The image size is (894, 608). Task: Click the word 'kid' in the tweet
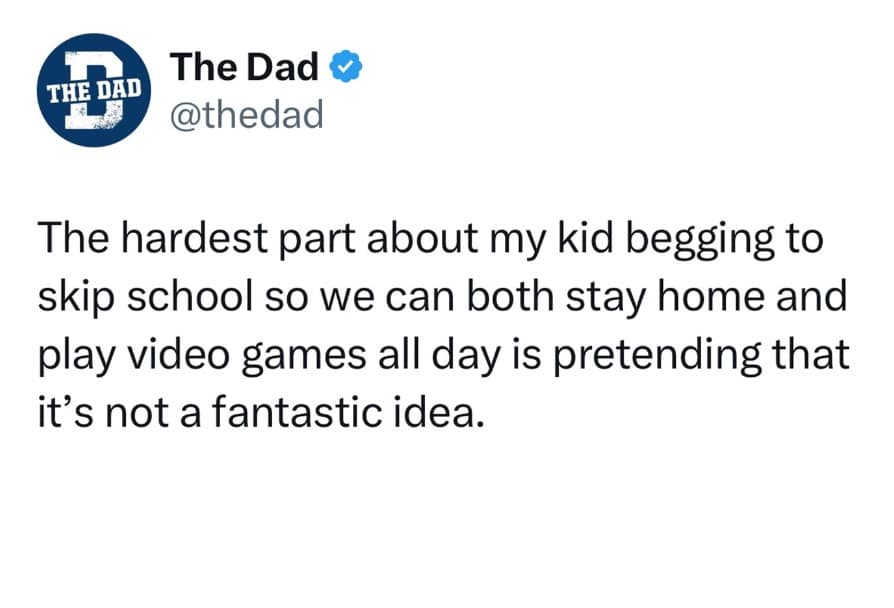[x=601, y=240]
